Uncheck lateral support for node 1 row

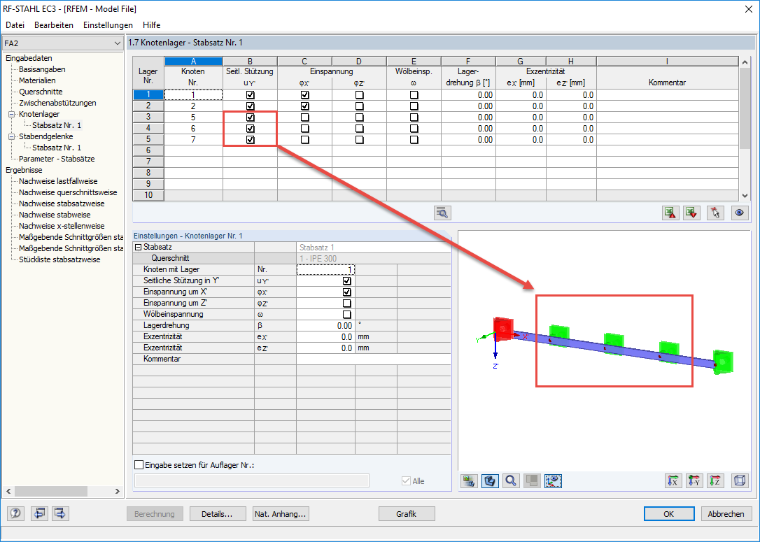[x=250, y=95]
